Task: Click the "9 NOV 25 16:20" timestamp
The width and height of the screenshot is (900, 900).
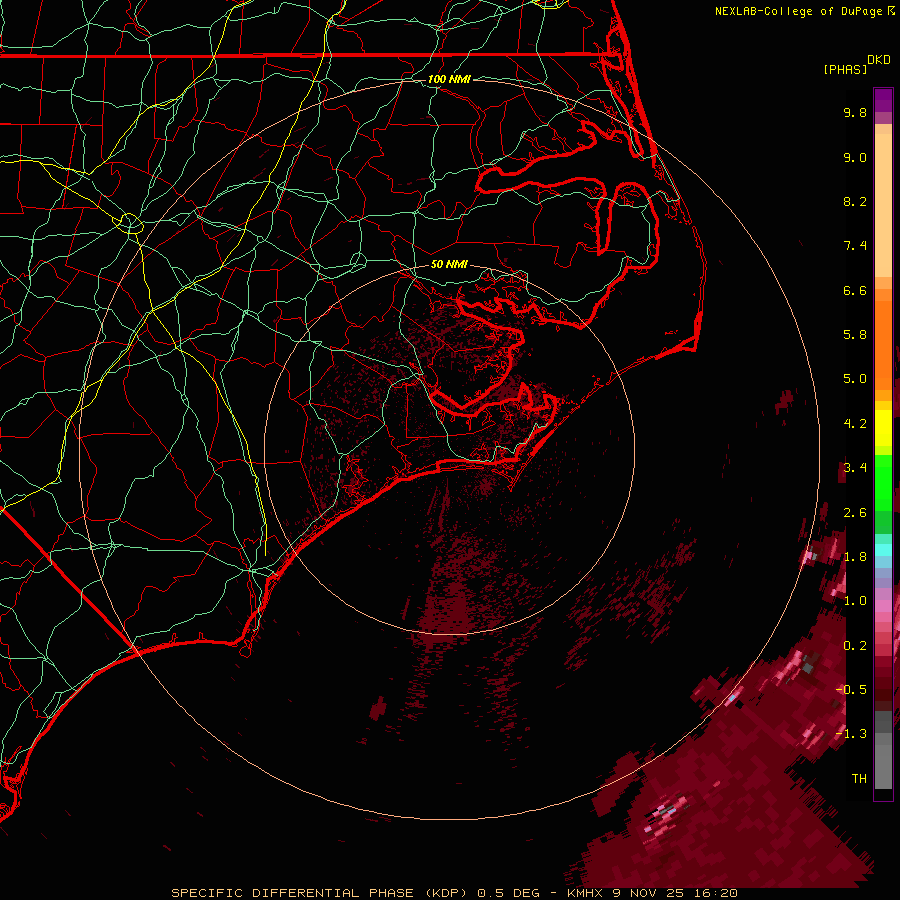Action: coord(676,893)
